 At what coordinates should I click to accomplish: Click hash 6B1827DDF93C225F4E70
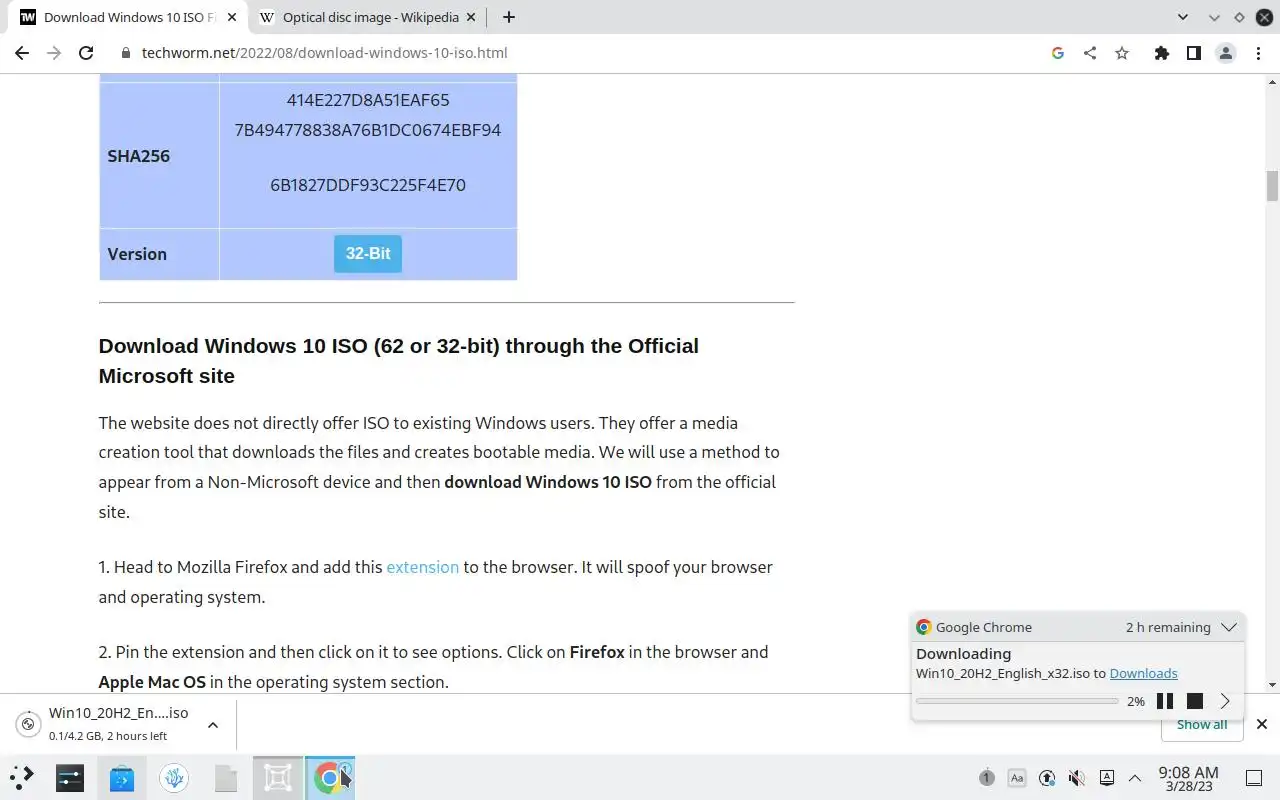(x=368, y=185)
